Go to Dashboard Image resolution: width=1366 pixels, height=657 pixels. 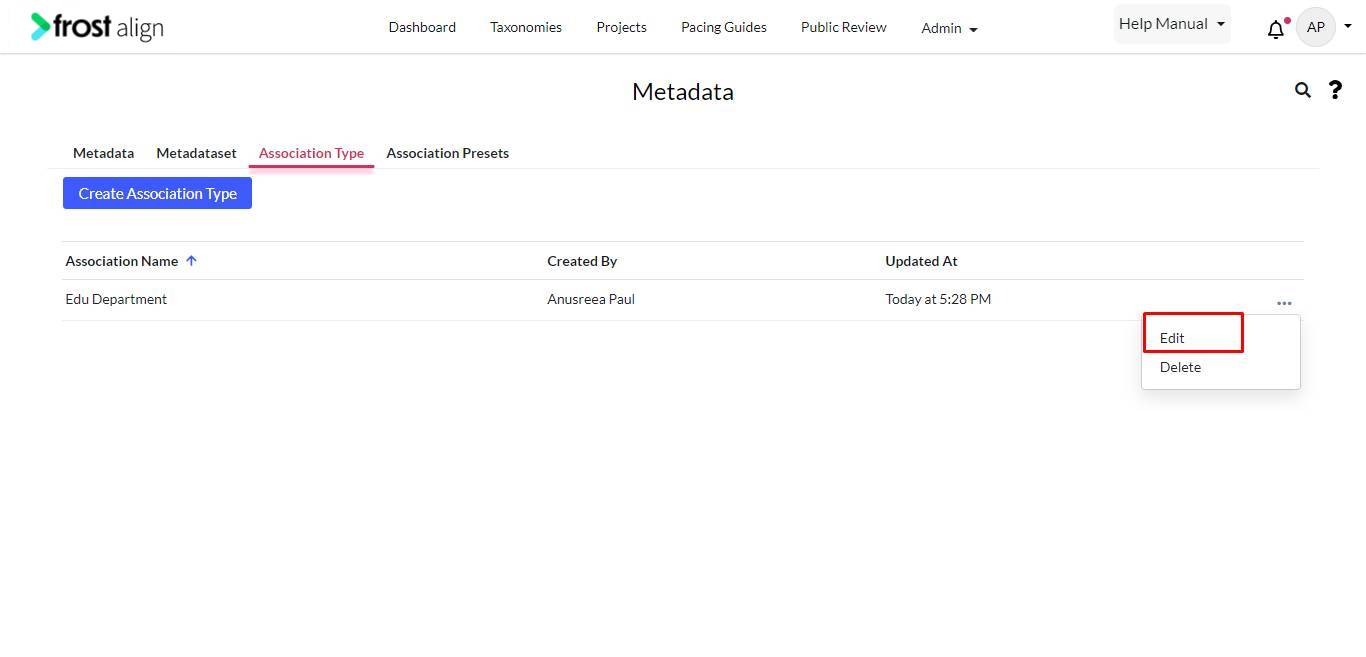(x=422, y=27)
